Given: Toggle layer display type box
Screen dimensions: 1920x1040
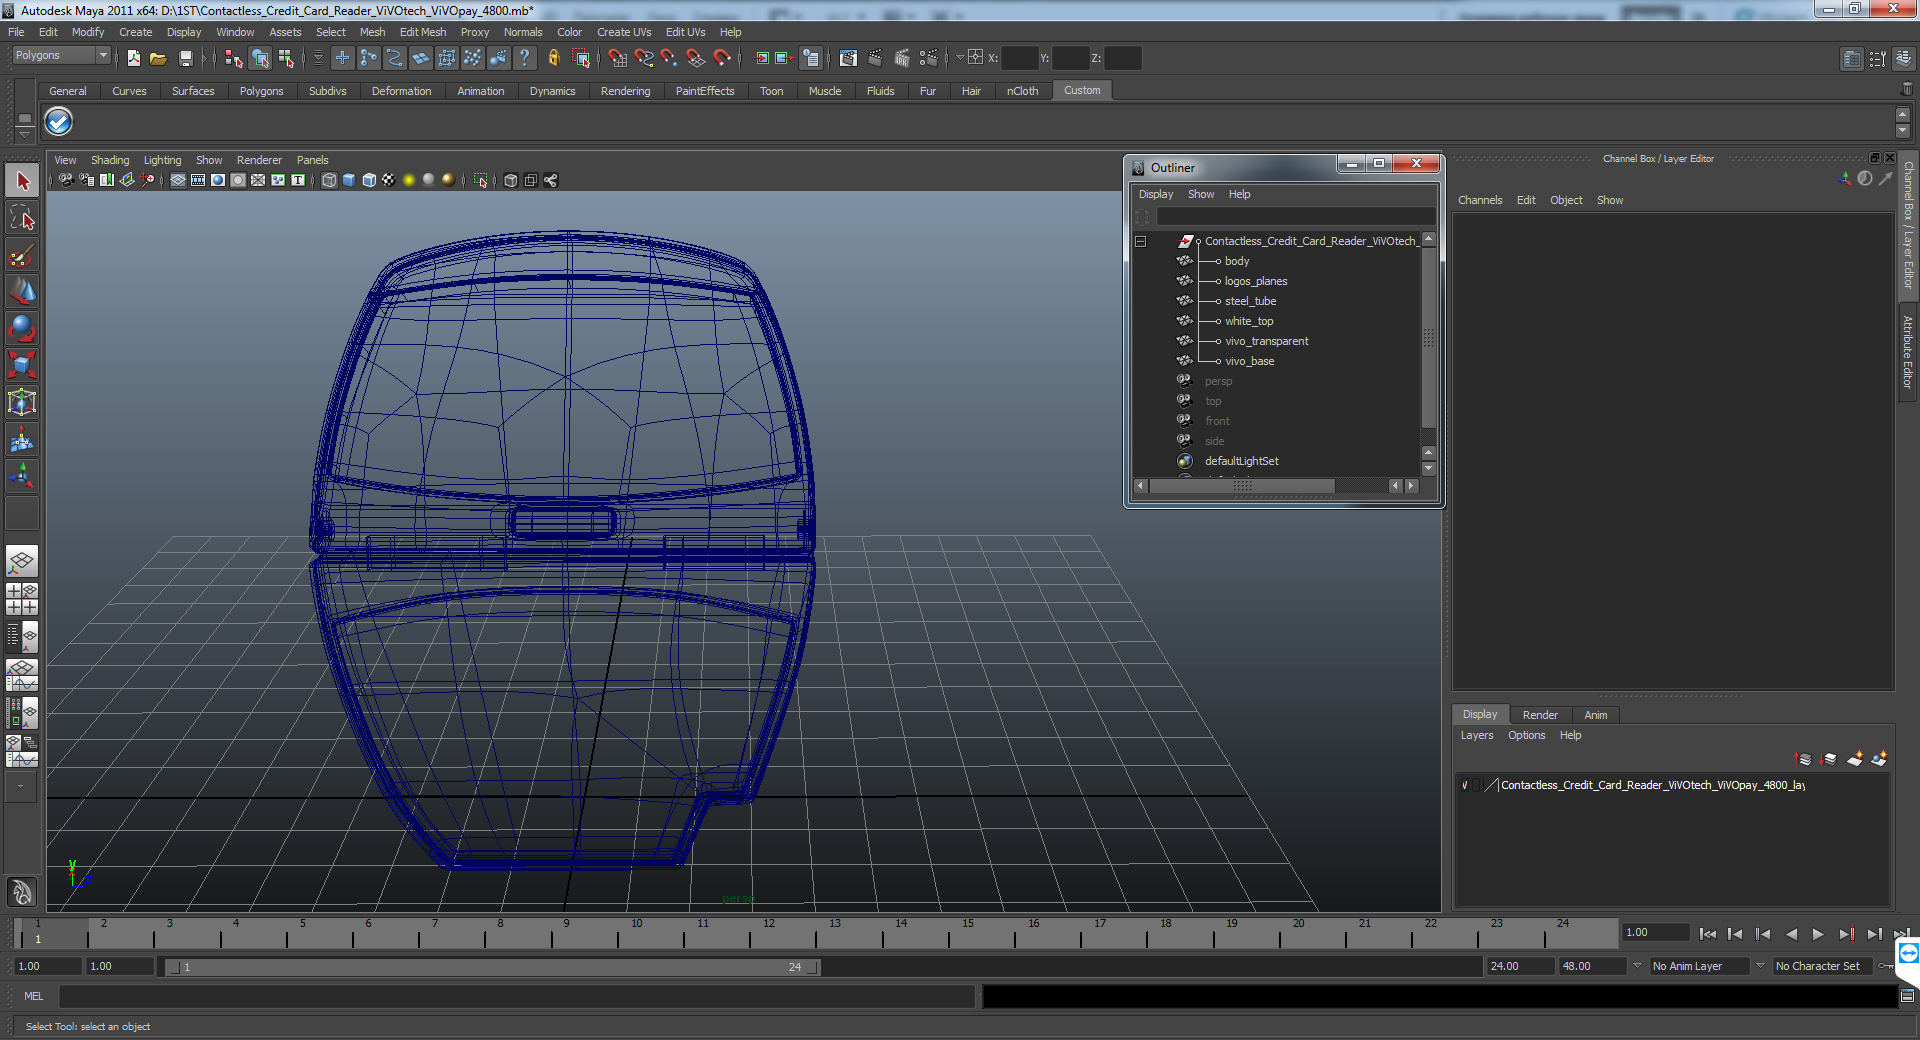Looking at the screenshot, I should [1478, 785].
